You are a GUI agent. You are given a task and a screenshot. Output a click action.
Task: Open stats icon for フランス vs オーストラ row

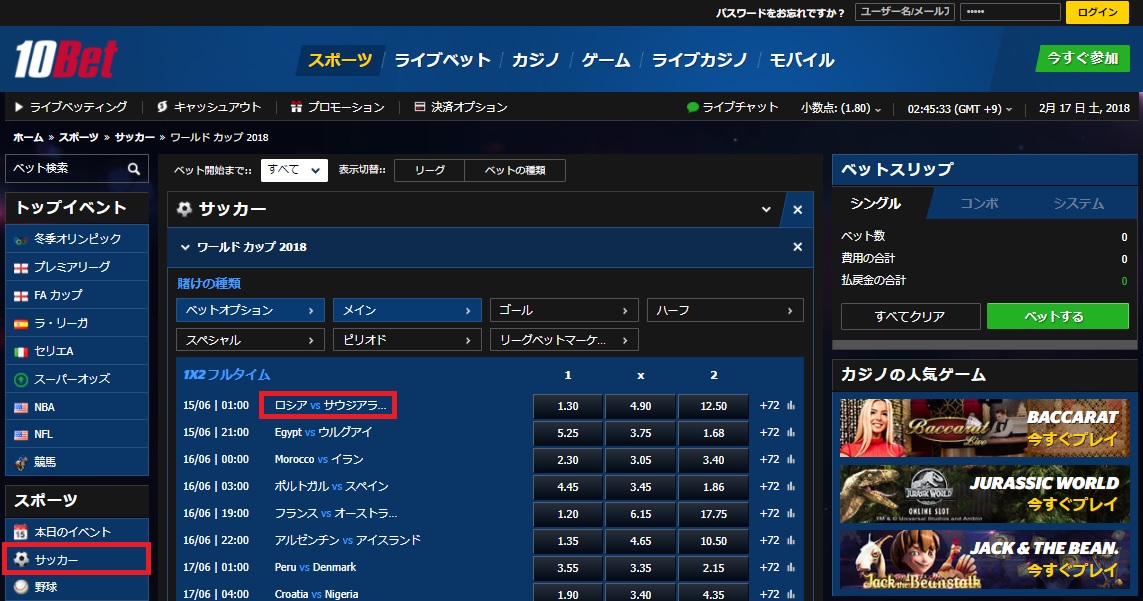pyautogui.click(x=791, y=513)
